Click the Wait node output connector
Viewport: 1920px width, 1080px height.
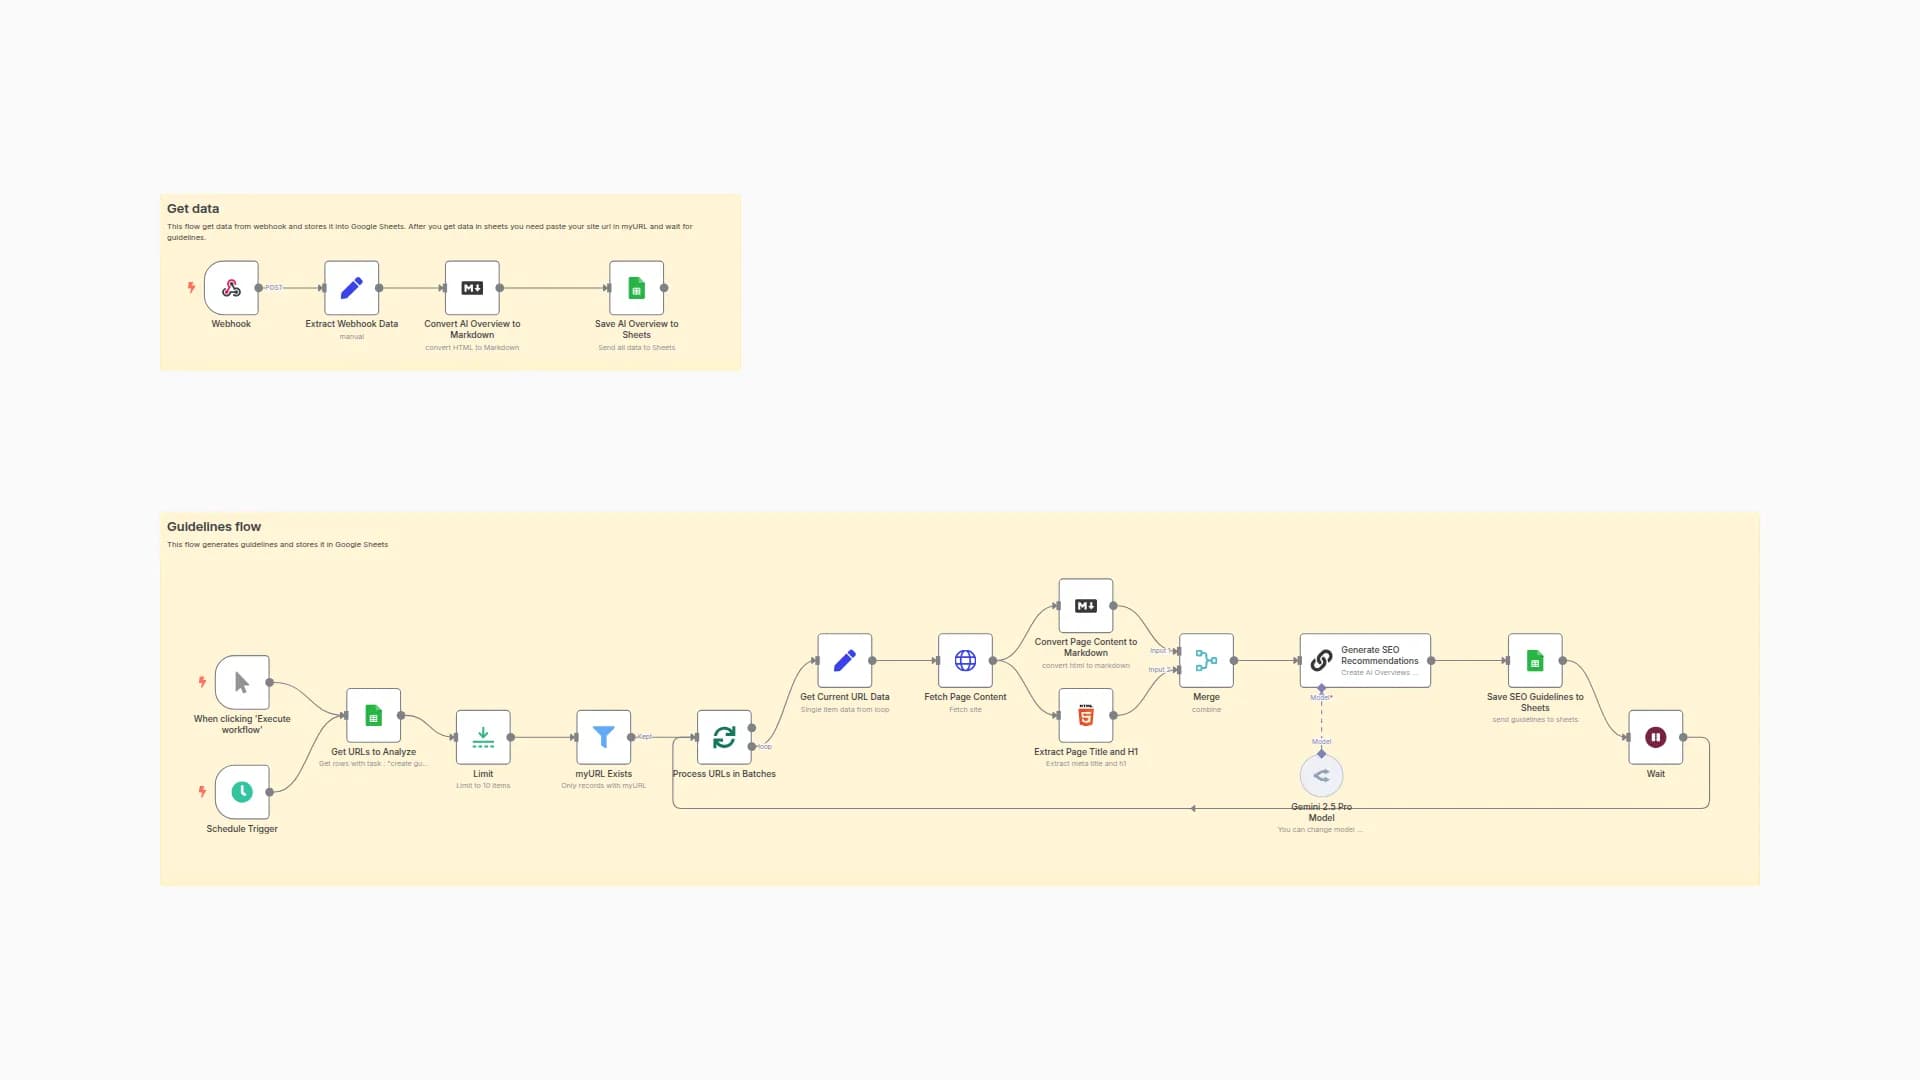[1683, 737]
